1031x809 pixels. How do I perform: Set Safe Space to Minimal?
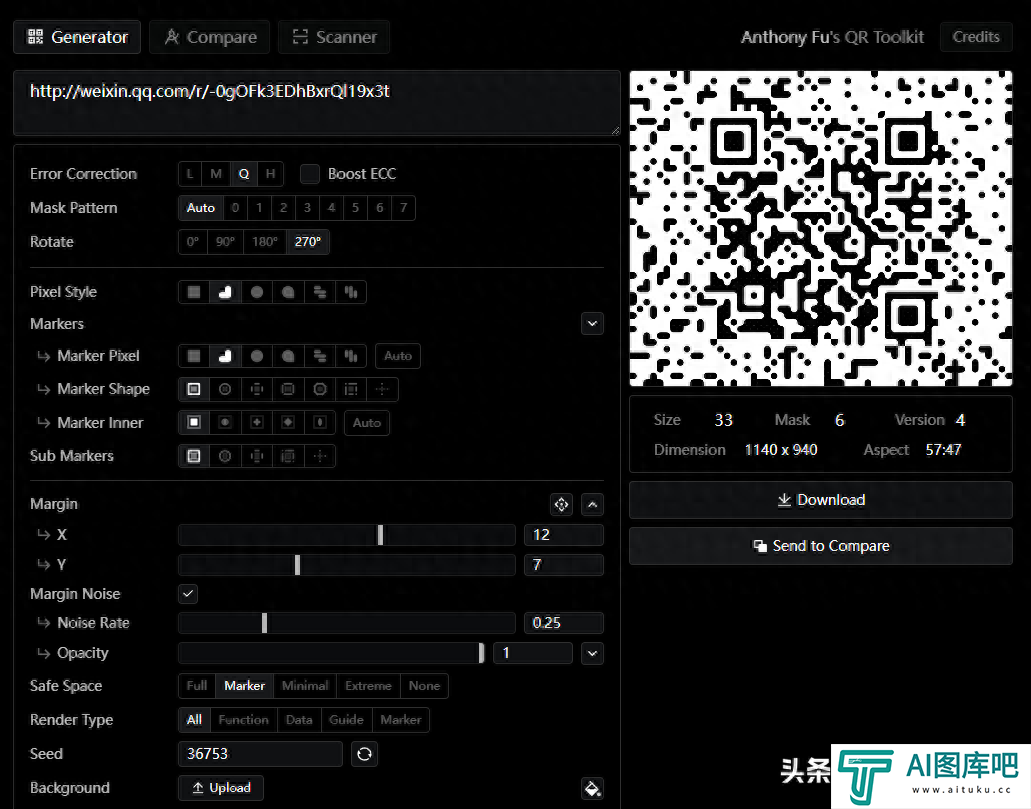click(x=305, y=686)
